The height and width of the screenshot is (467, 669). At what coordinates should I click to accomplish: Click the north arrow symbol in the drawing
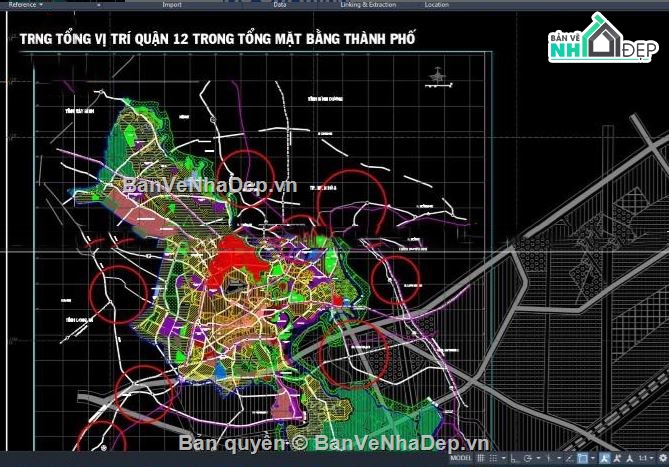437,75
